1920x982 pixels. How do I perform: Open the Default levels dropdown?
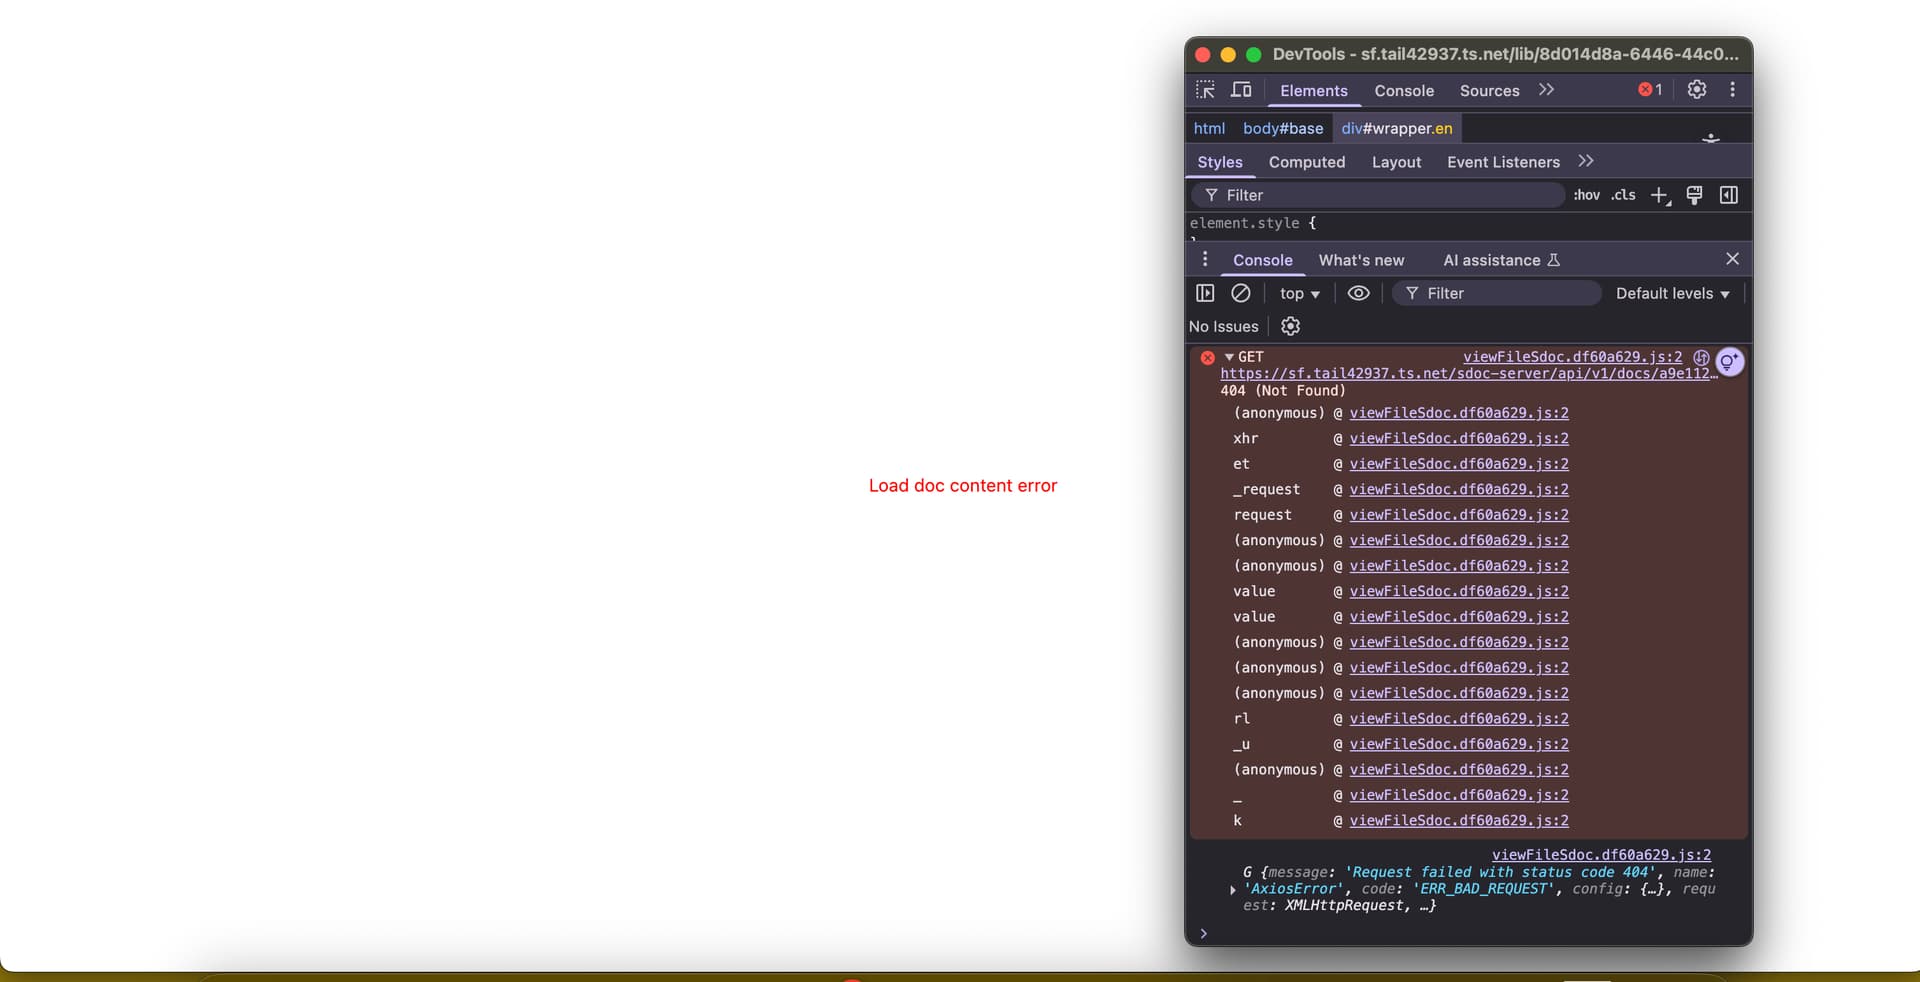click(1672, 293)
